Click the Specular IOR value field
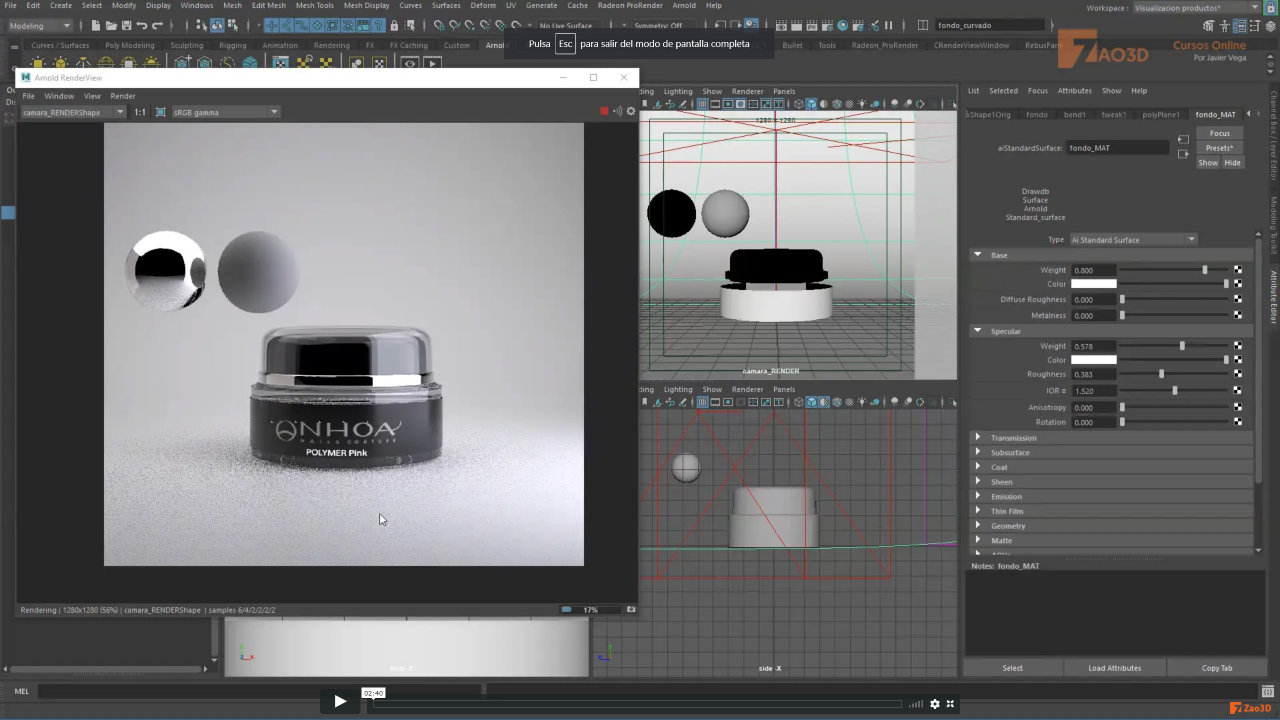Screen dimensions: 1280x720 tap(1093, 390)
